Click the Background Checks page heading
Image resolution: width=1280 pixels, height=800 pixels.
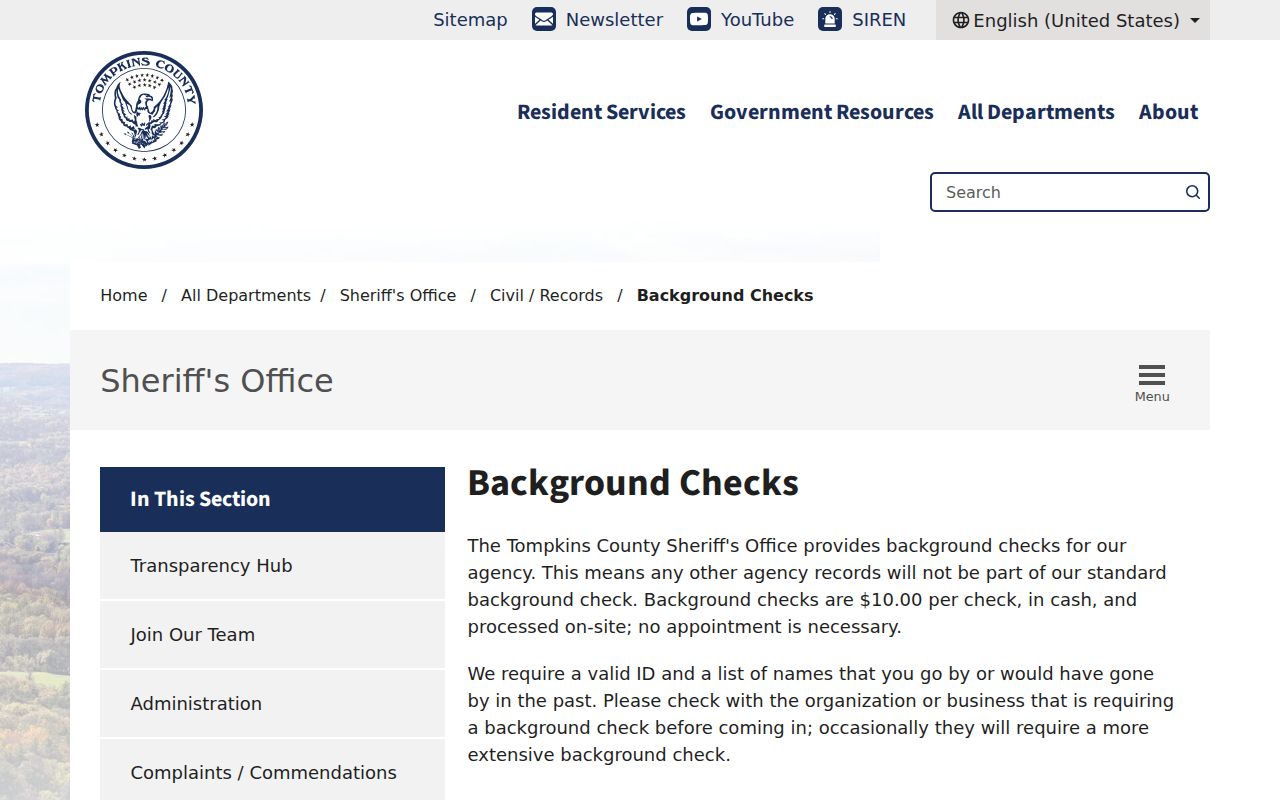633,483
